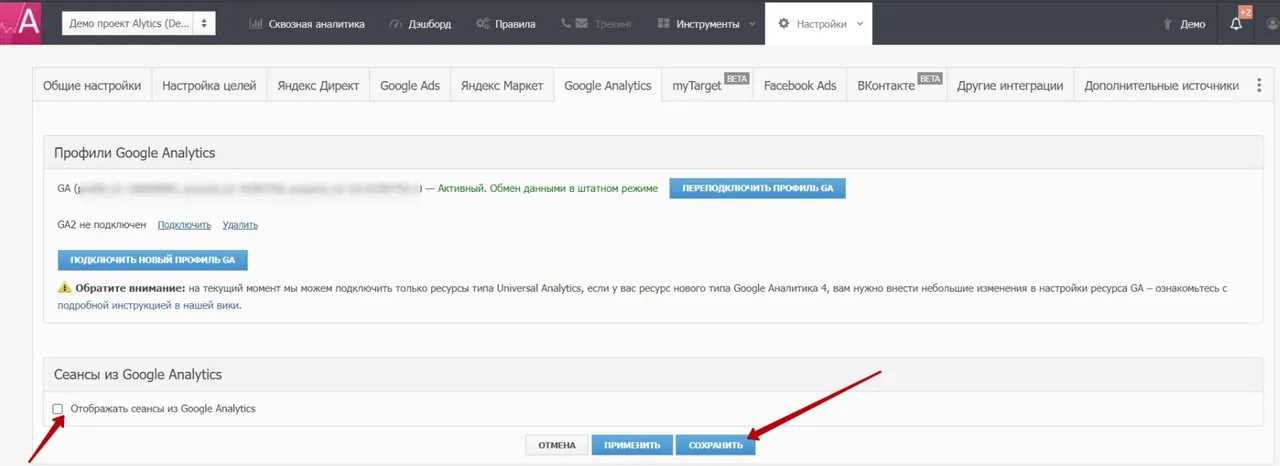This screenshot has height=466, width=1280.
Task: Open the notifications bell icon
Action: coord(1236,24)
